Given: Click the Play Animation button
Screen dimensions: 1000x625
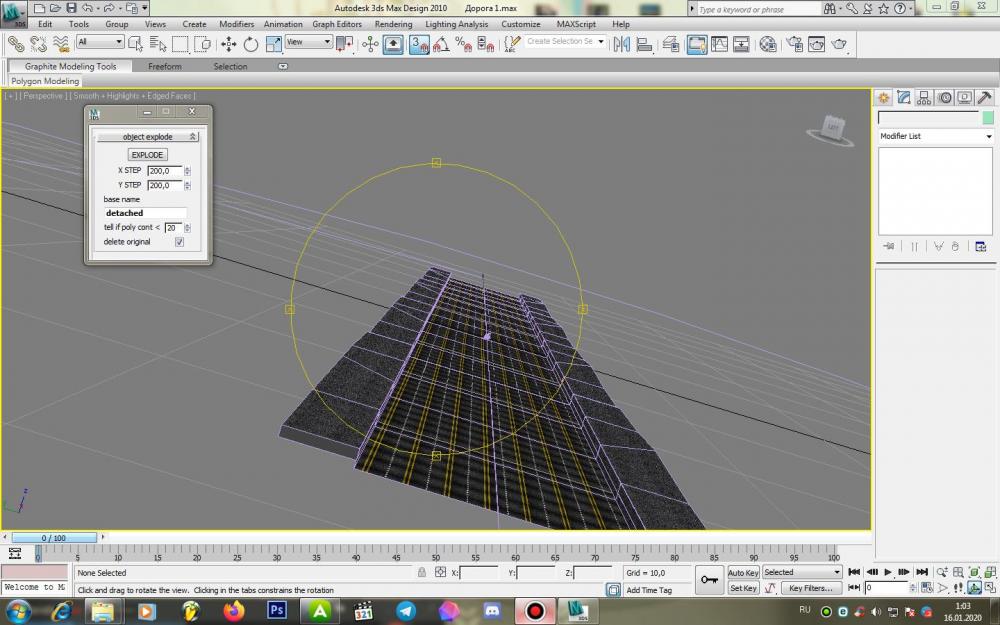Looking at the screenshot, I should tap(888, 572).
